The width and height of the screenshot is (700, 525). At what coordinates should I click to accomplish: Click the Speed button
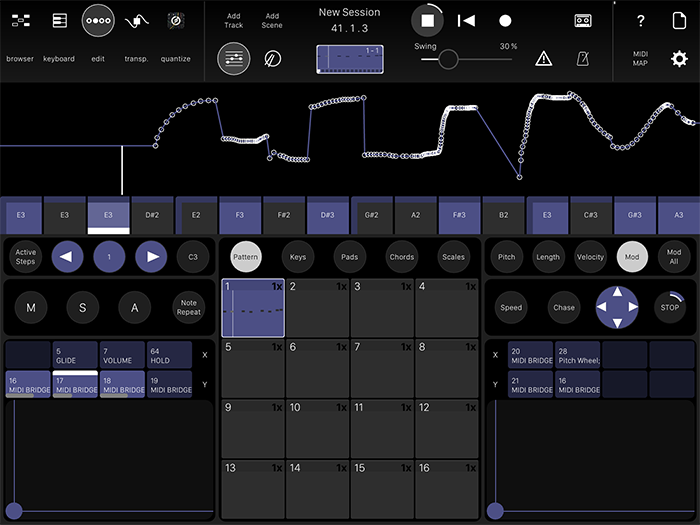(511, 308)
